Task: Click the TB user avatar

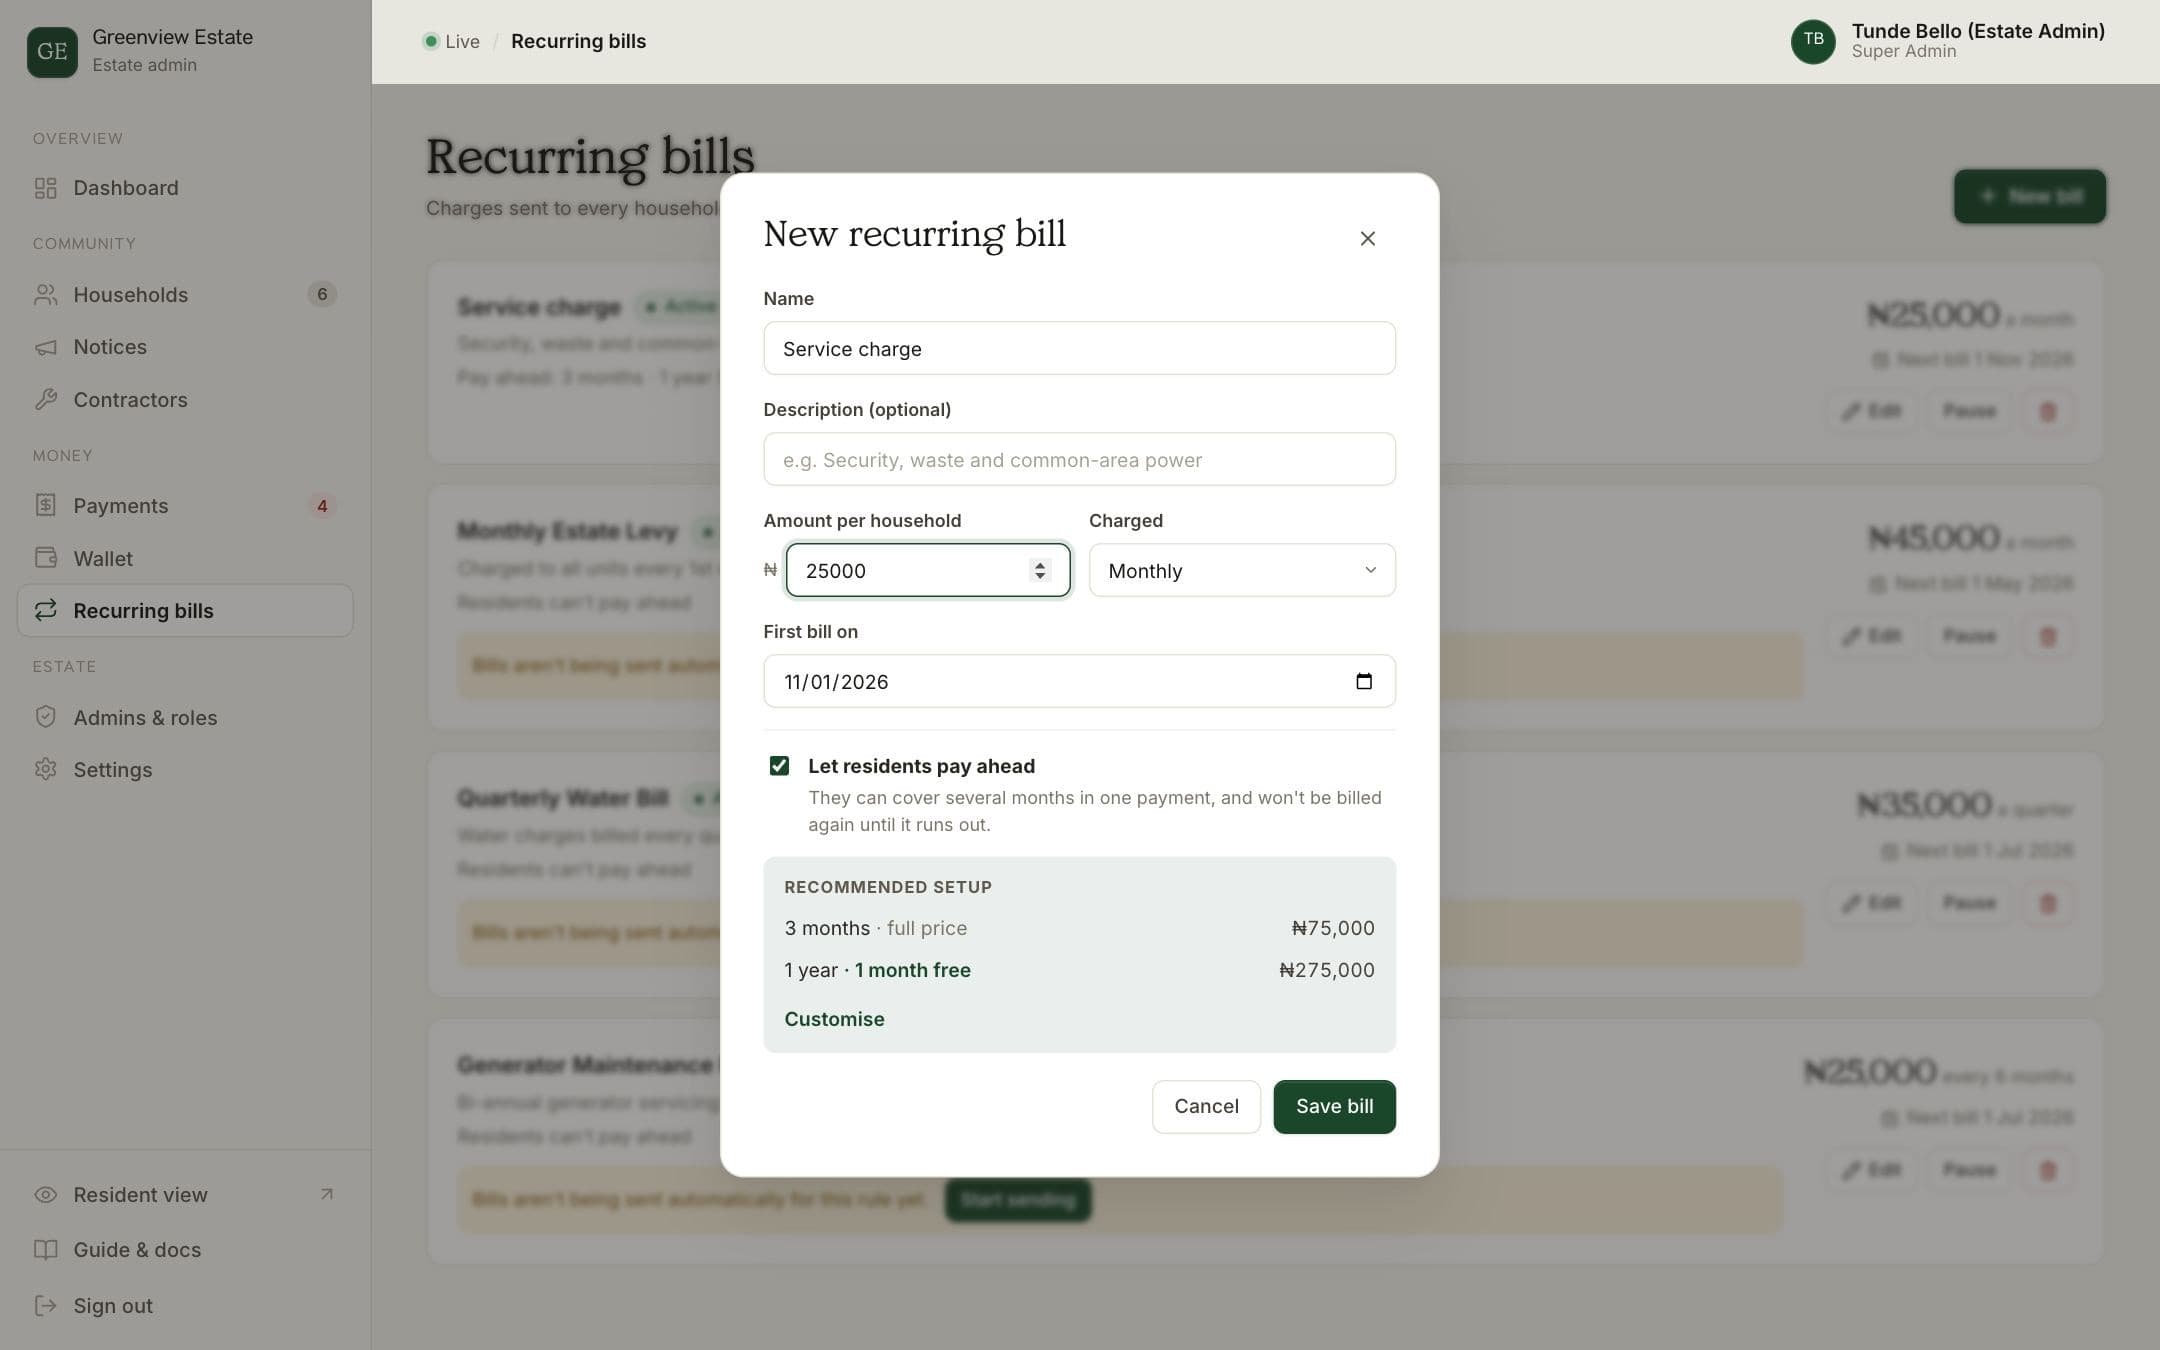Action: point(1813,41)
